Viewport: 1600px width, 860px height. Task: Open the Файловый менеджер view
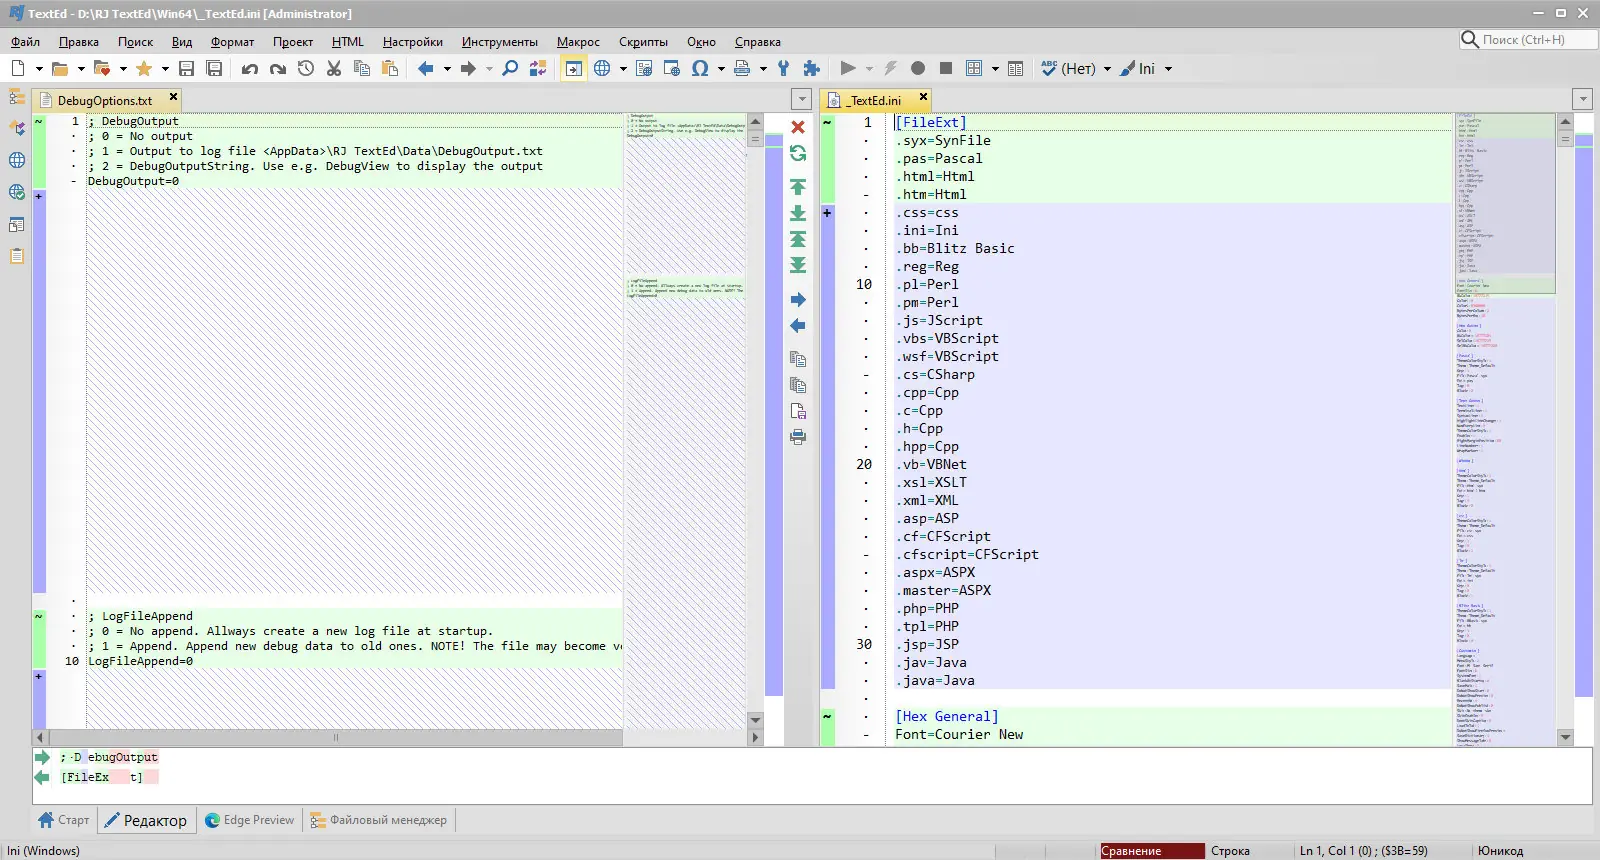[379, 820]
